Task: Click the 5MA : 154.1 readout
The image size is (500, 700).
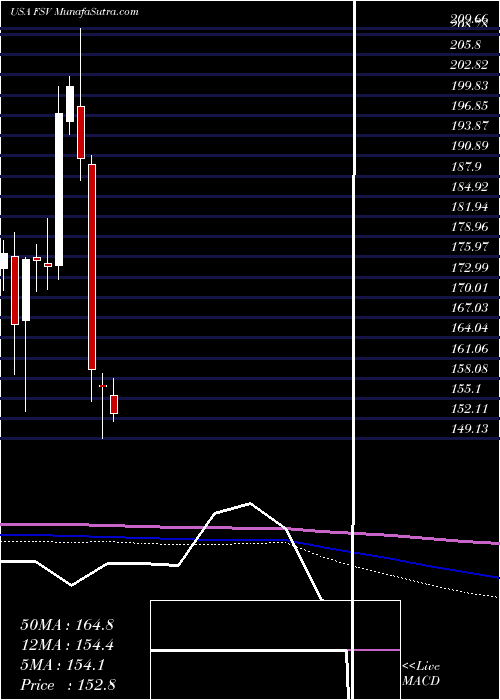Action: click(x=62, y=665)
